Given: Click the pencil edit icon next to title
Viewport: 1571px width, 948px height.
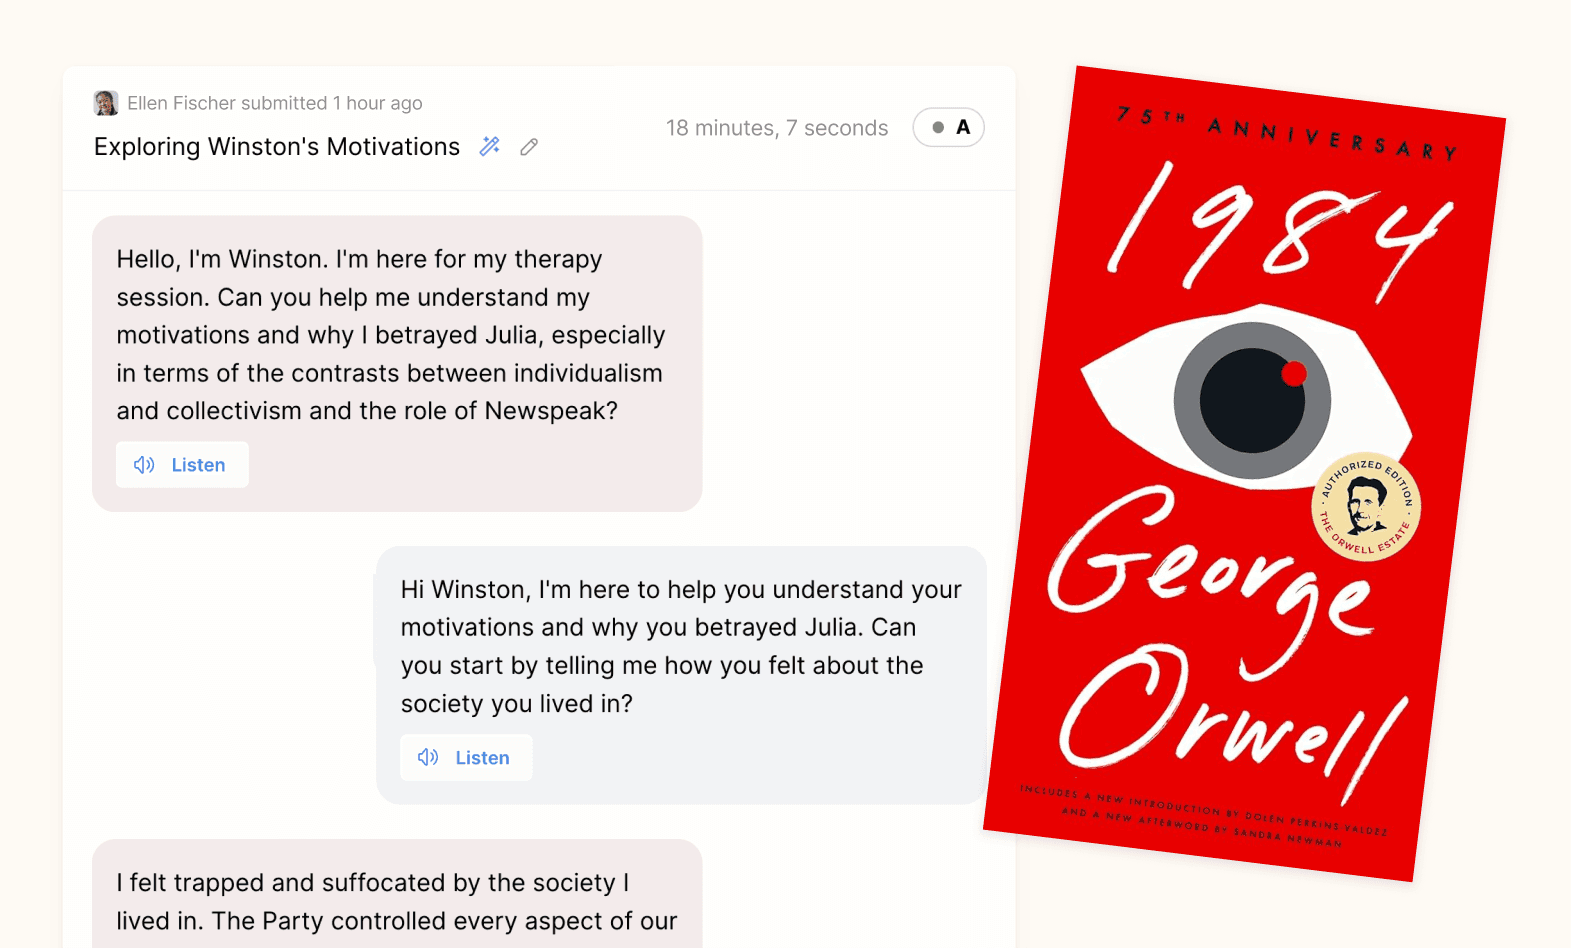Looking at the screenshot, I should point(529,147).
